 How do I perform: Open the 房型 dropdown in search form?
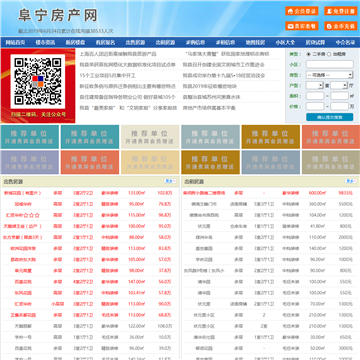[x=330, y=75]
